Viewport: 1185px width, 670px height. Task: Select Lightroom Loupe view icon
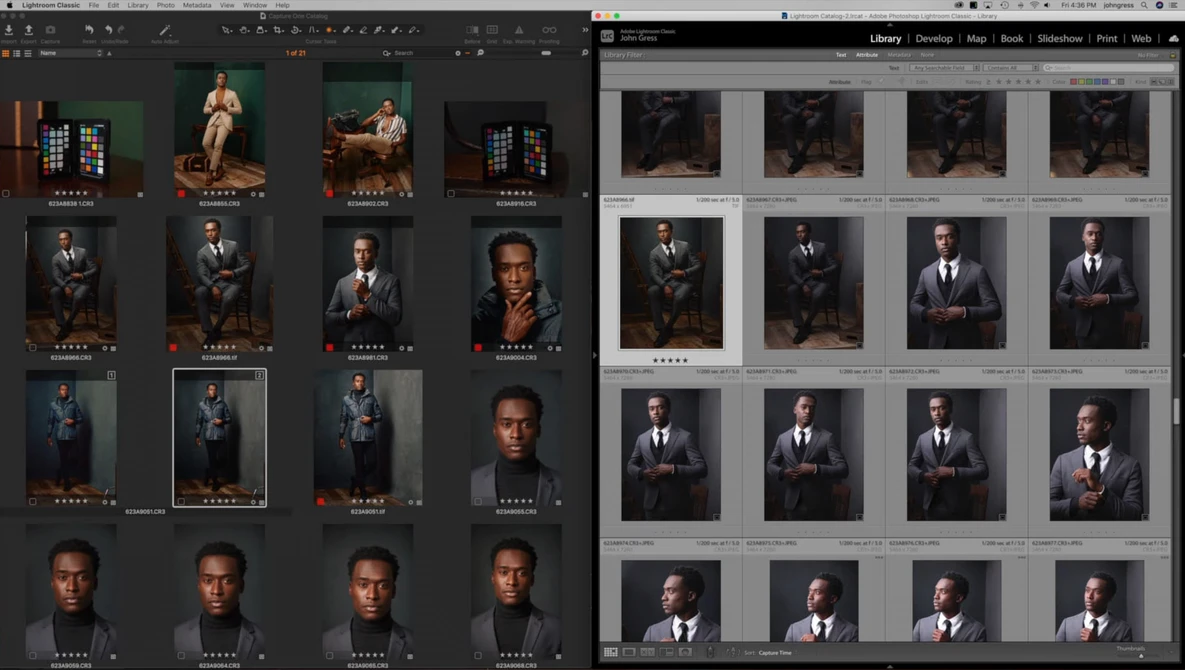coord(629,652)
